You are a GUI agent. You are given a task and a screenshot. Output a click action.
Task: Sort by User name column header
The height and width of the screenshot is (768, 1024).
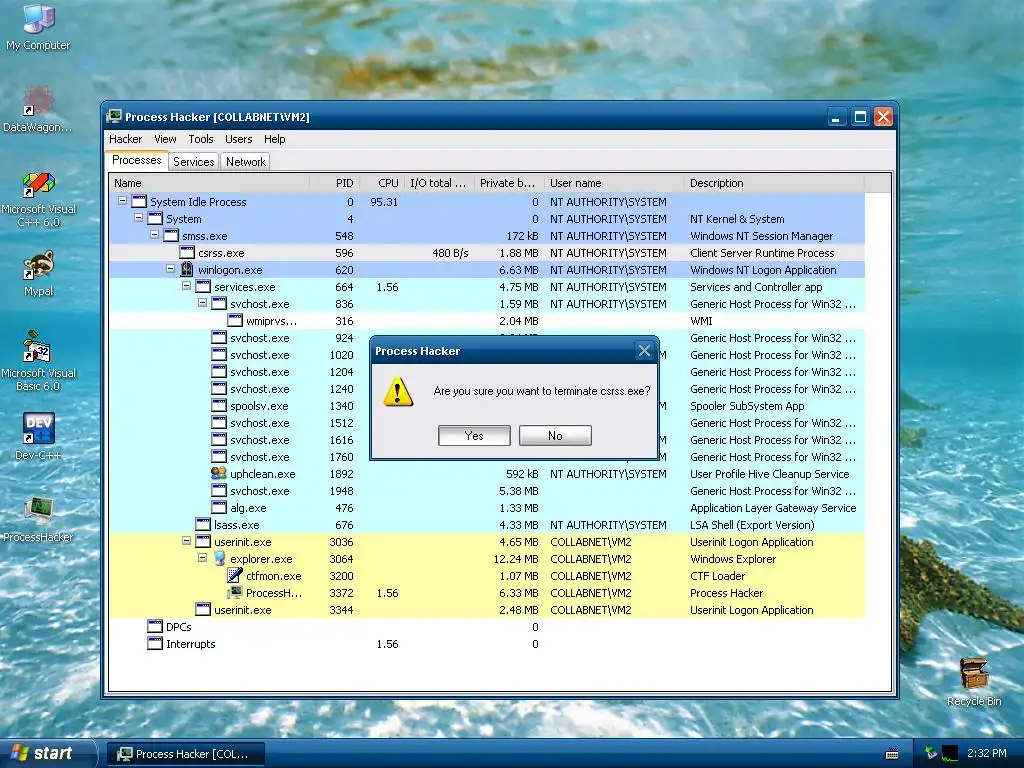[614, 183]
